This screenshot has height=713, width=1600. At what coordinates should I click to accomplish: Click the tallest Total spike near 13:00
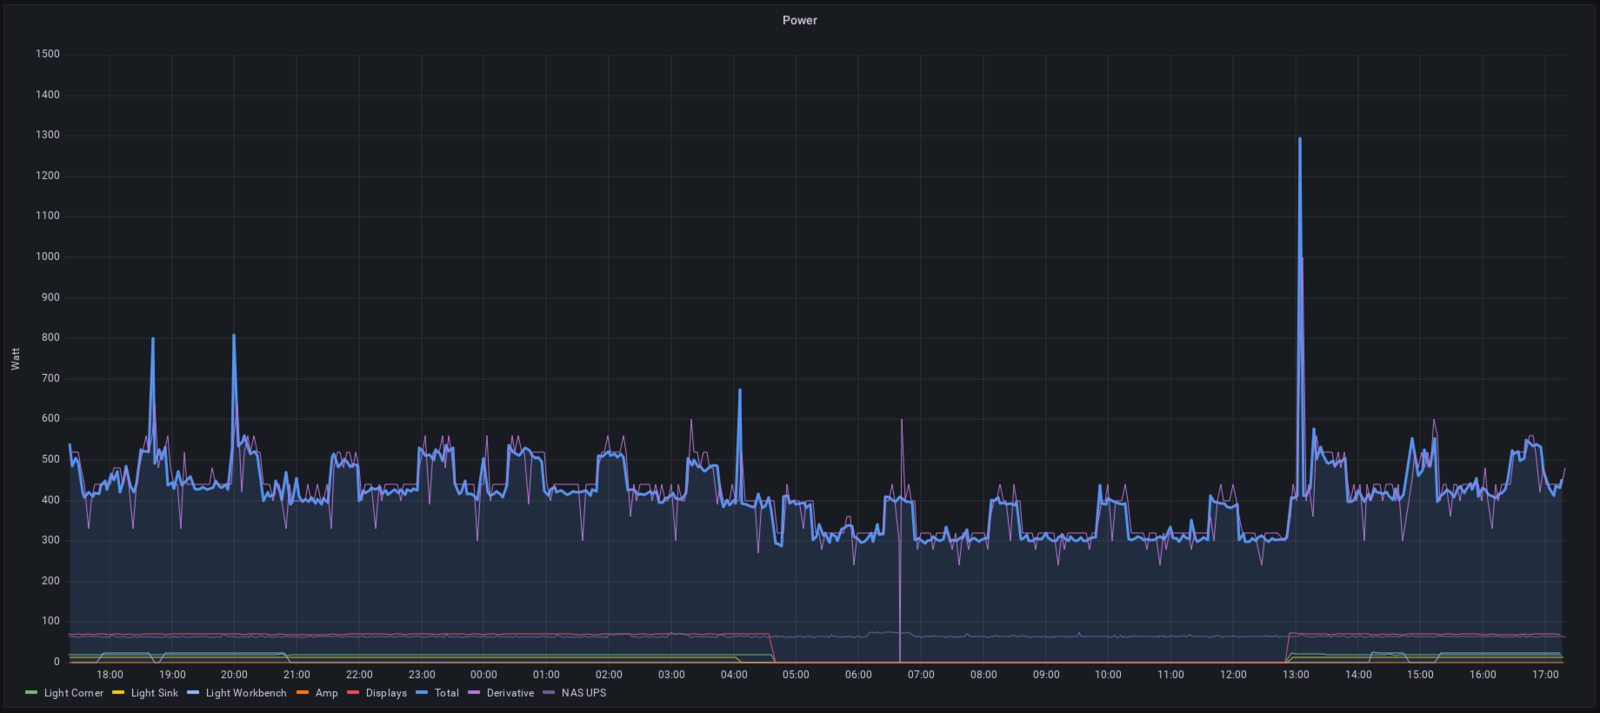(1300, 139)
